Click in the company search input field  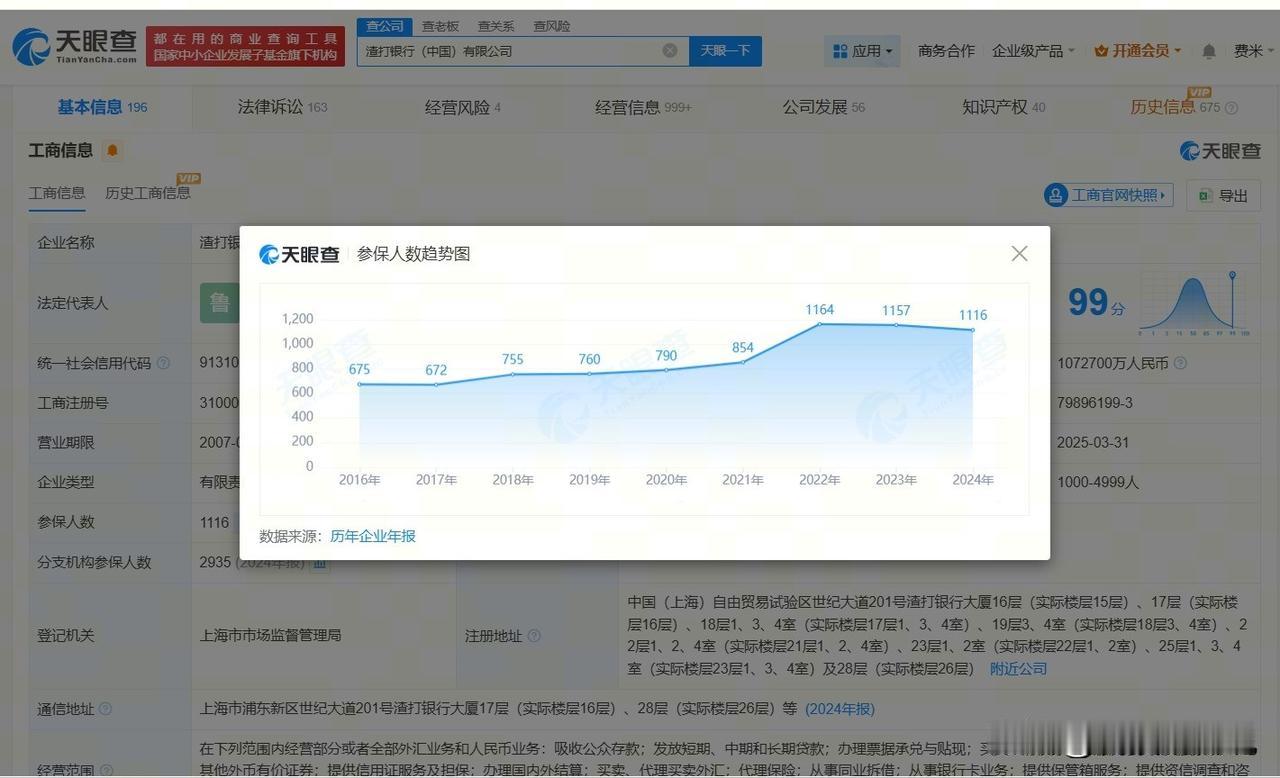[x=510, y=51]
